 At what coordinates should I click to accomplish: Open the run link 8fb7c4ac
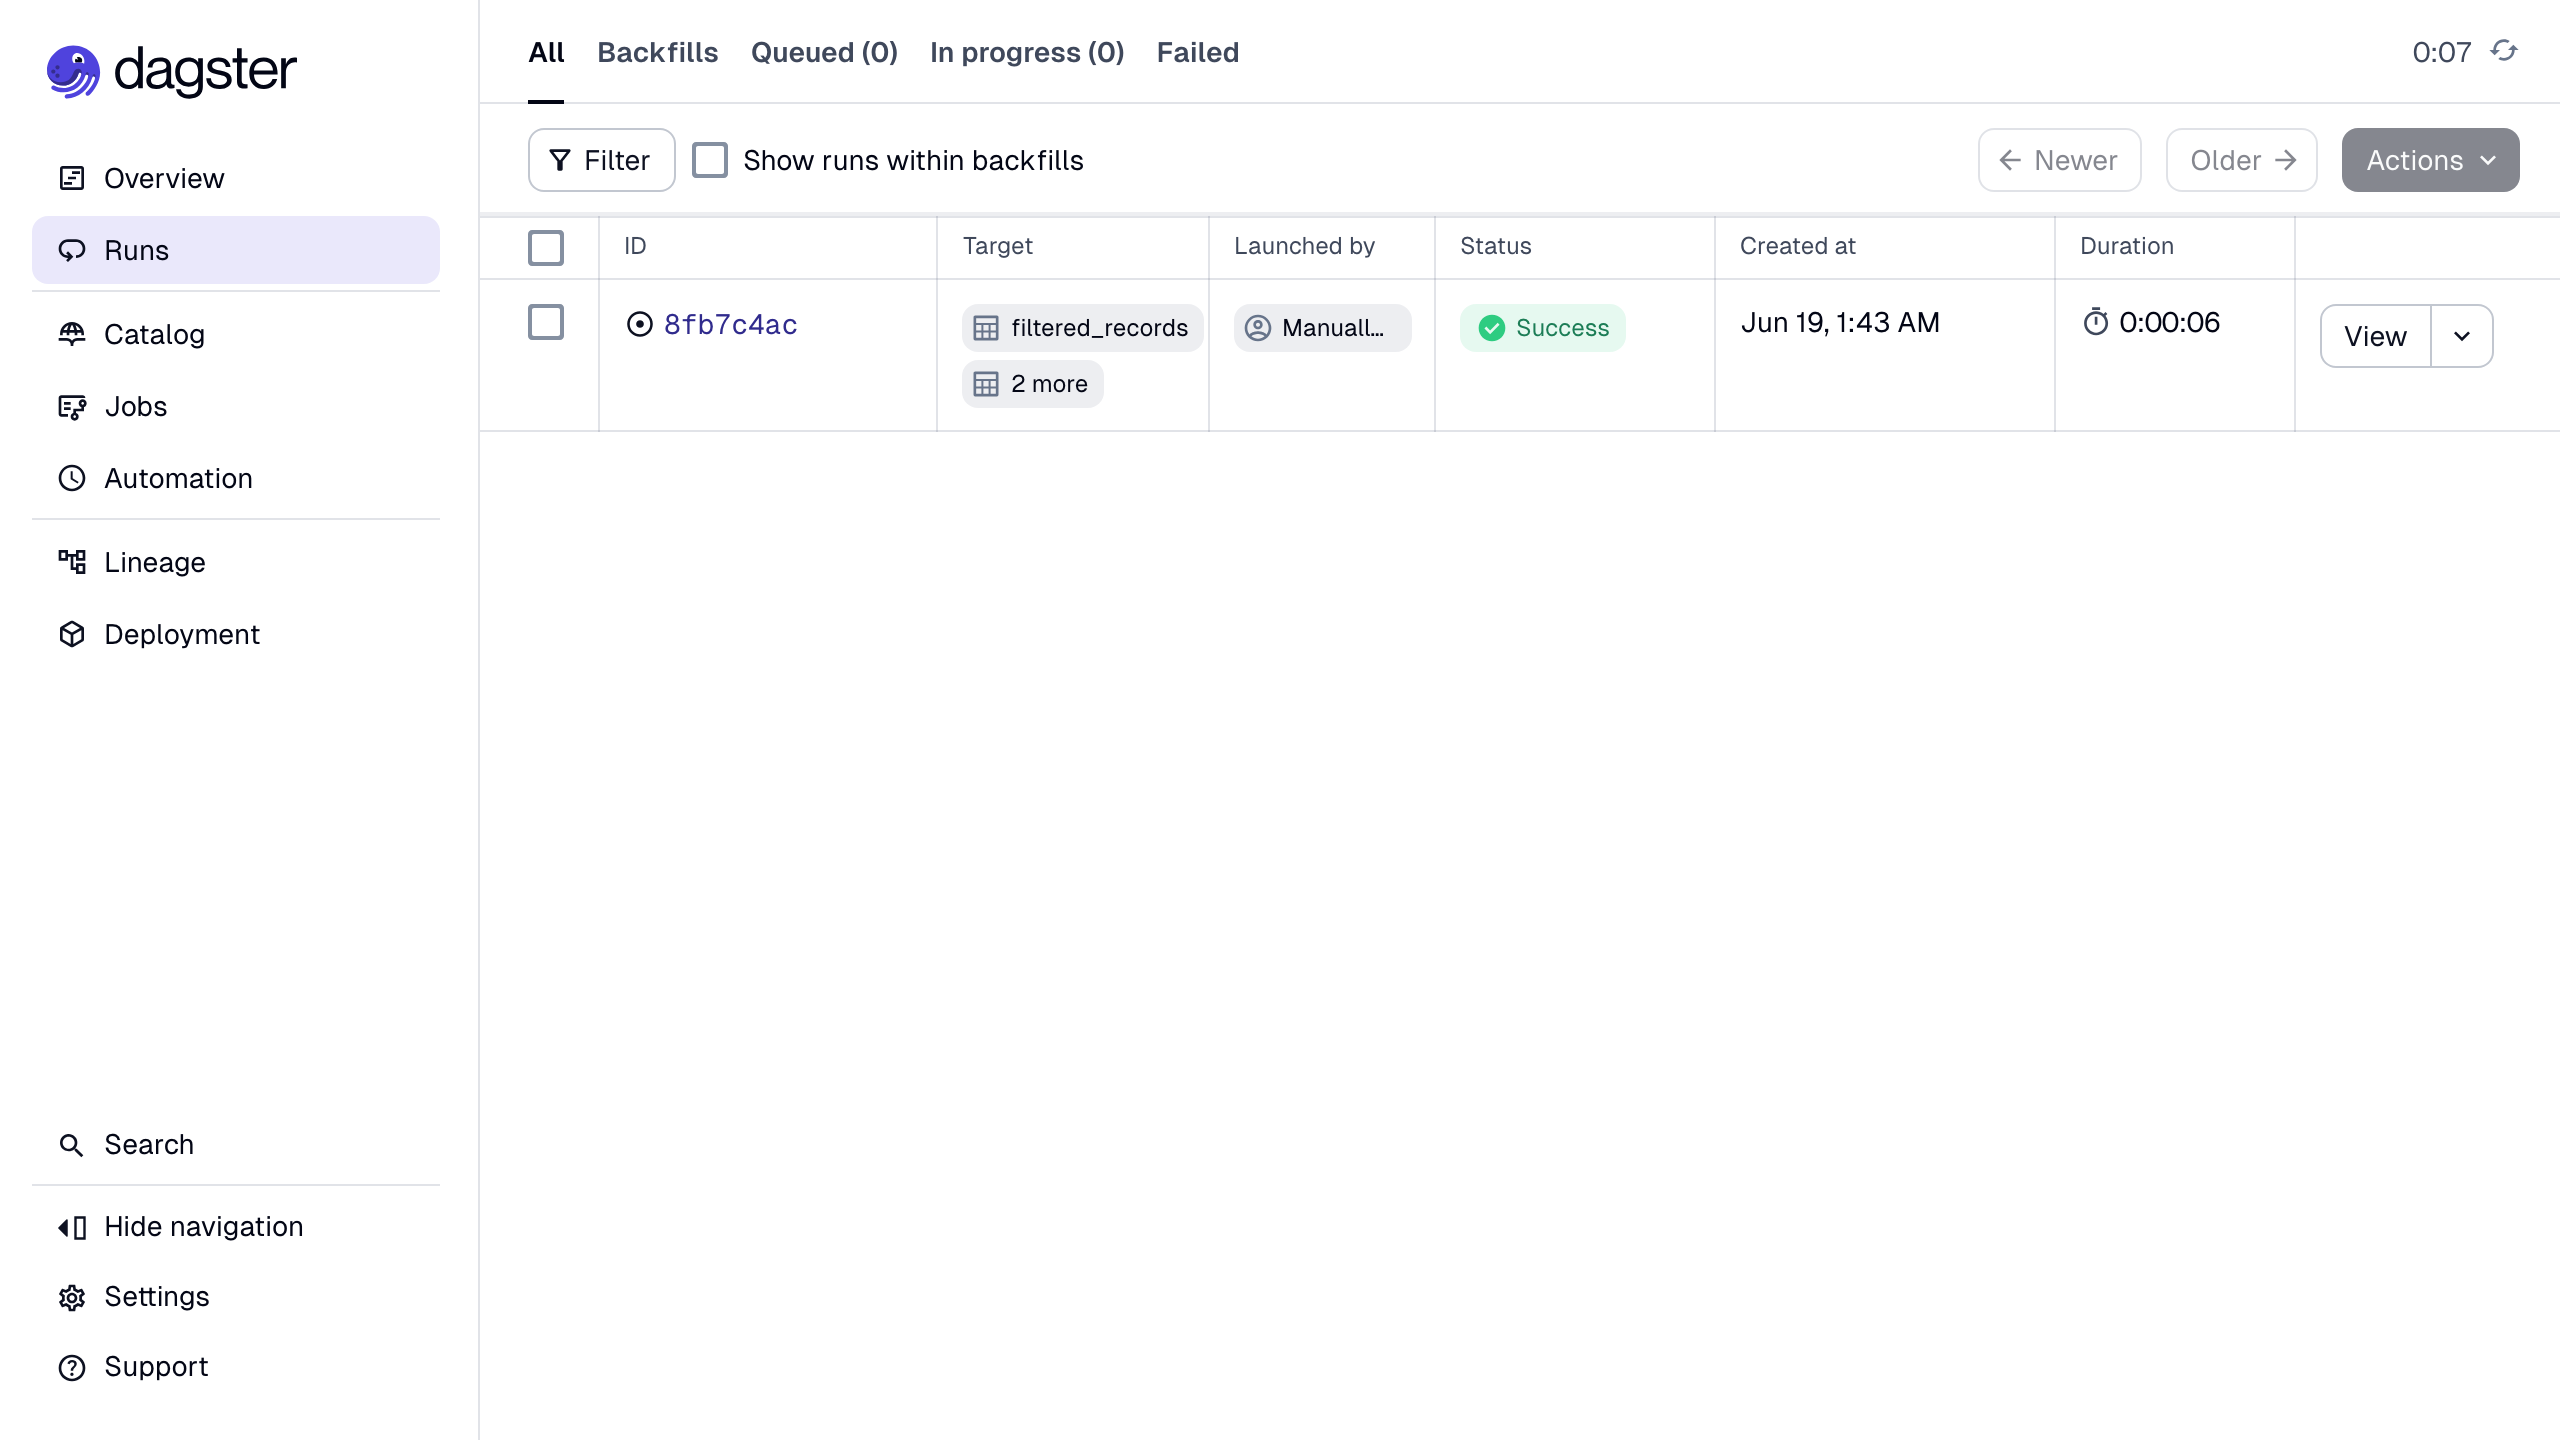[731, 325]
